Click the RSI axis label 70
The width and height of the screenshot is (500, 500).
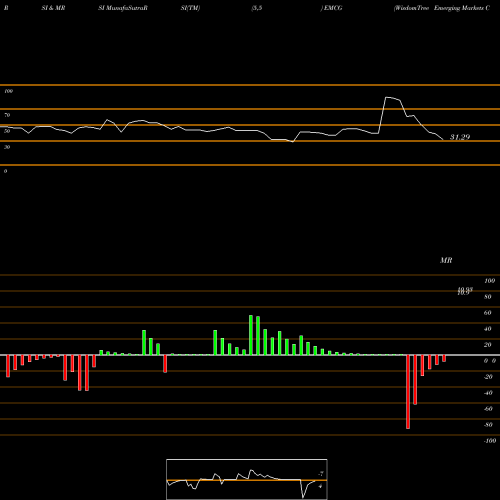click(x=7, y=115)
